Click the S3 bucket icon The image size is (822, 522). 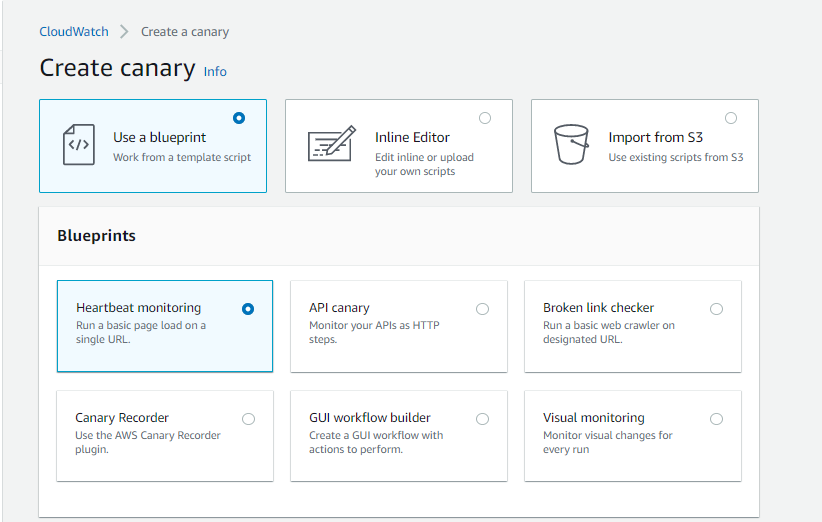click(571, 145)
